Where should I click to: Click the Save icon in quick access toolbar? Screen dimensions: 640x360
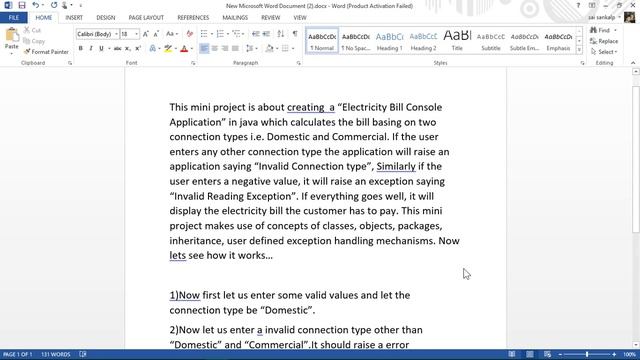pyautogui.click(x=22, y=5)
